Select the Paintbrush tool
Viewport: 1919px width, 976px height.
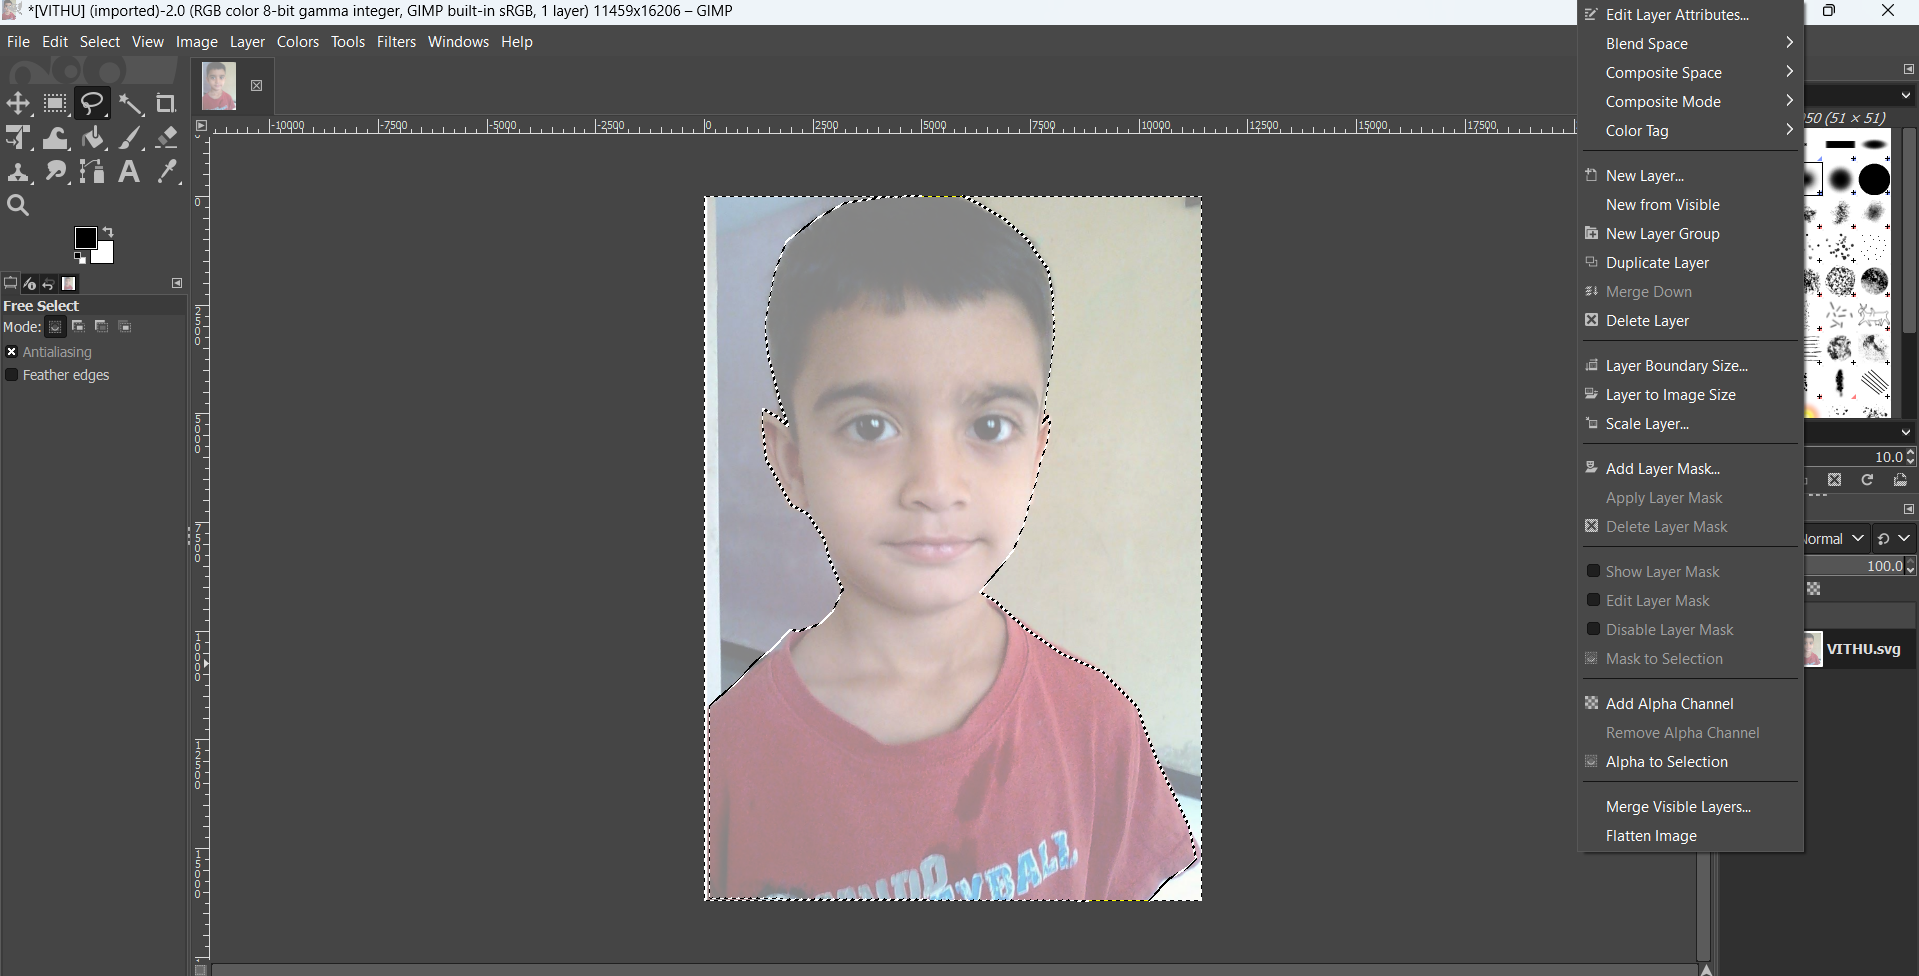130,138
